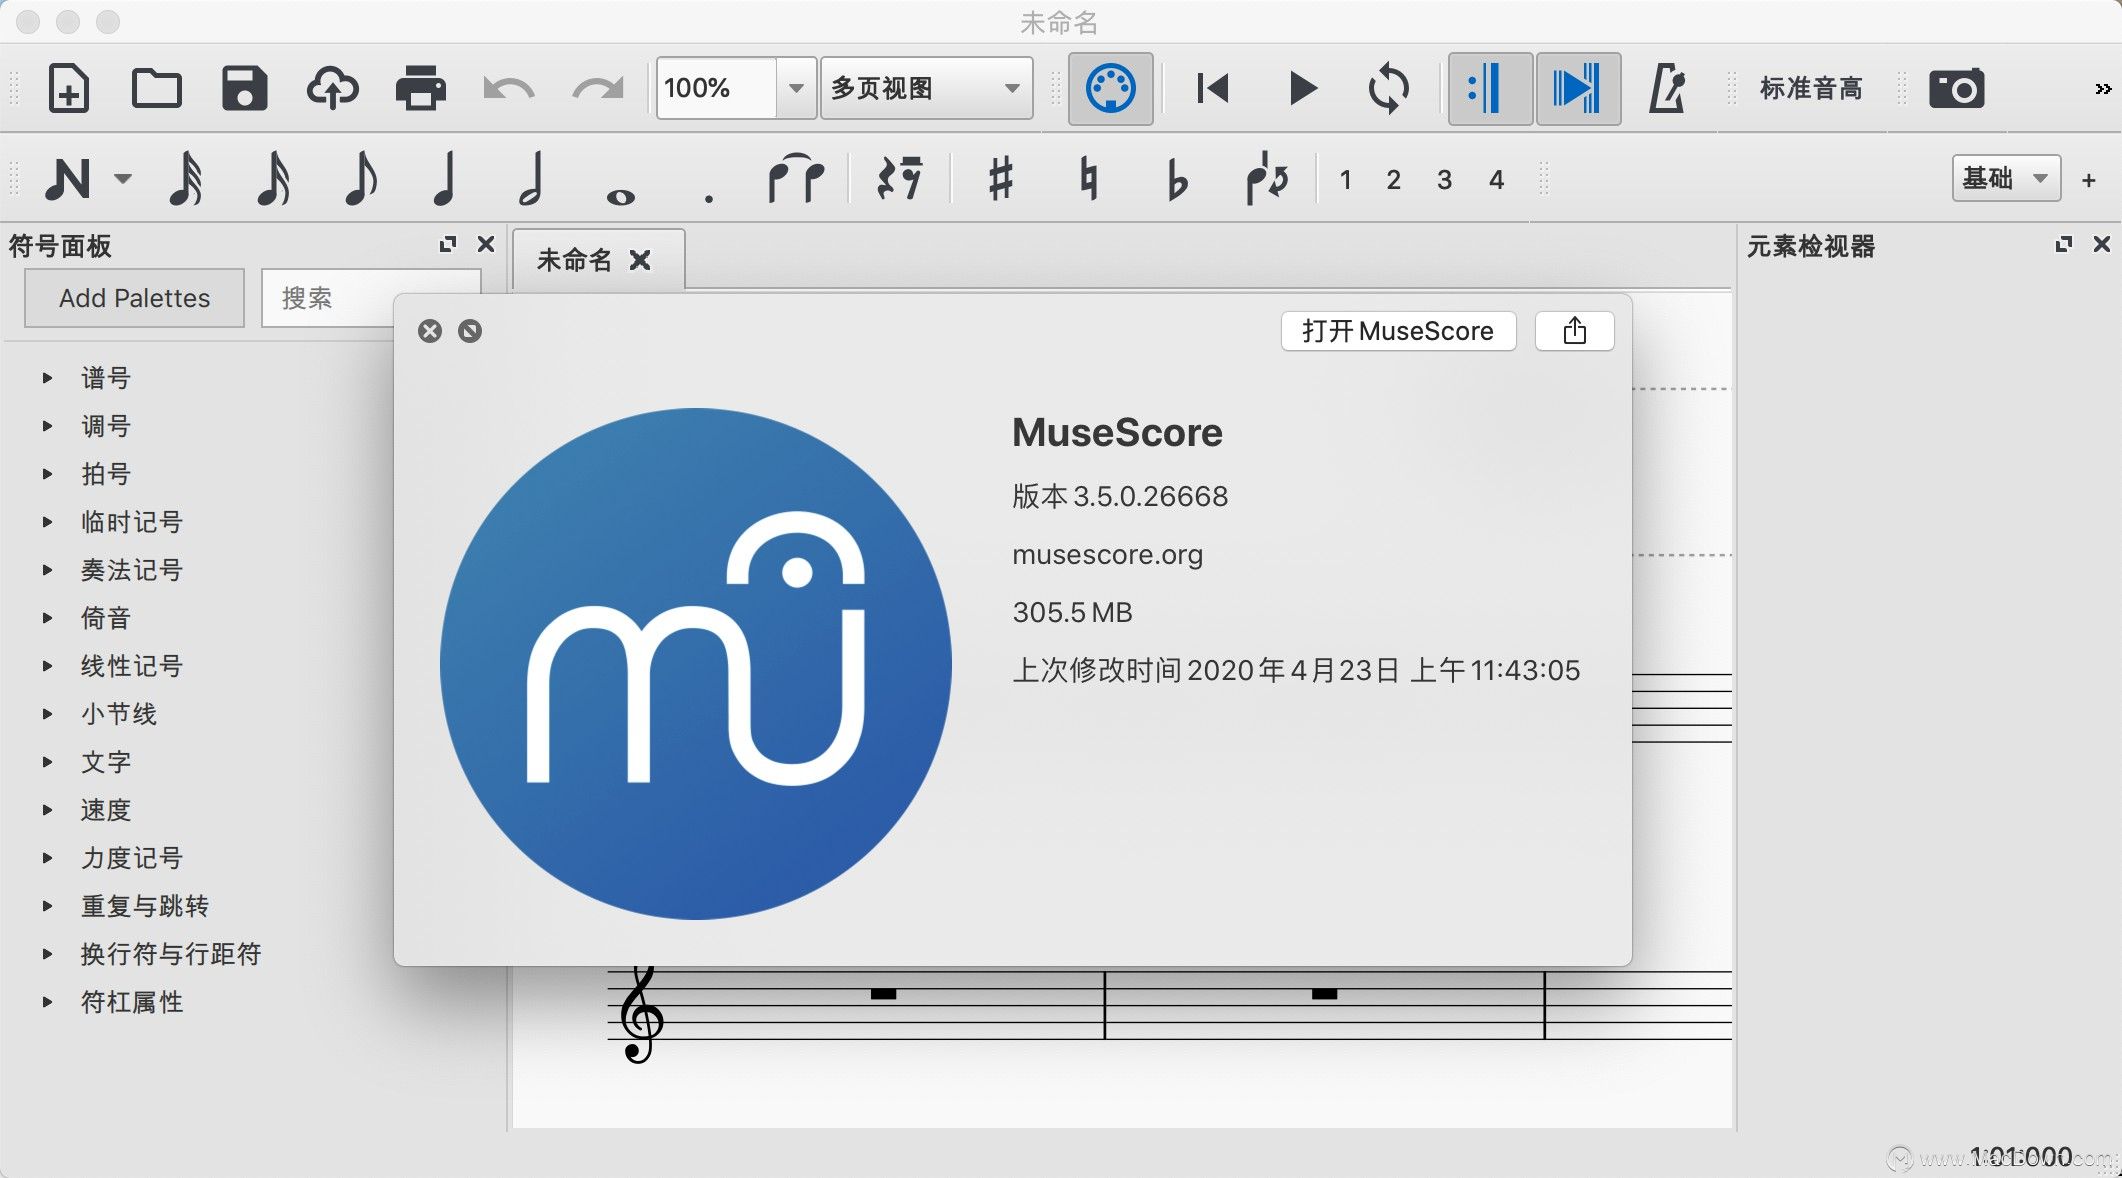Viewport: 2122px width, 1178px height.
Task: Show hidden toolbar items via the chevron
Action: click(x=2103, y=89)
